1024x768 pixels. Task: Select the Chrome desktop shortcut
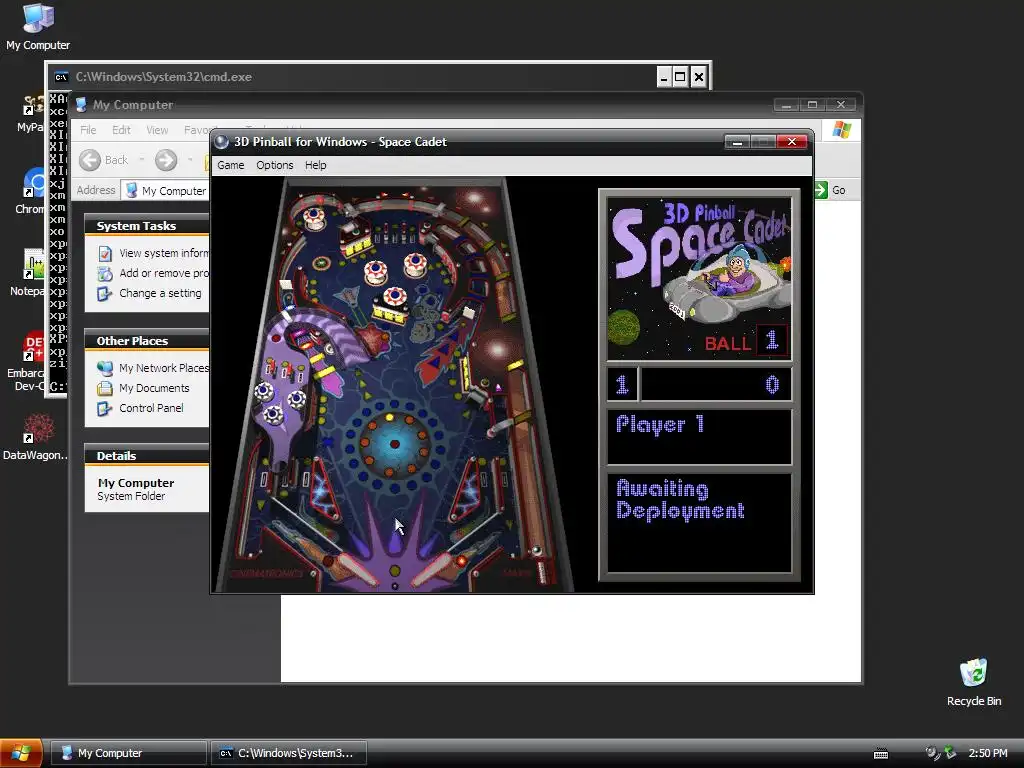(30, 191)
